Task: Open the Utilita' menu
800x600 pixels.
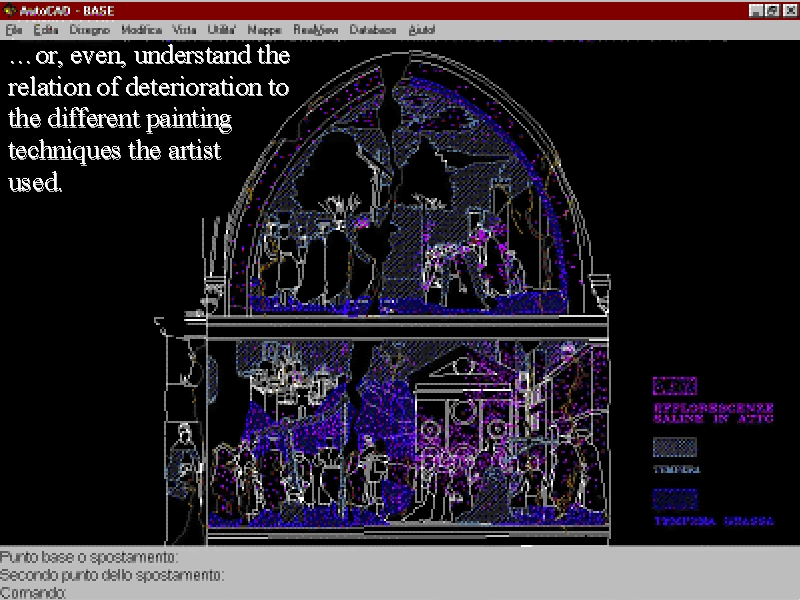Action: tap(221, 30)
